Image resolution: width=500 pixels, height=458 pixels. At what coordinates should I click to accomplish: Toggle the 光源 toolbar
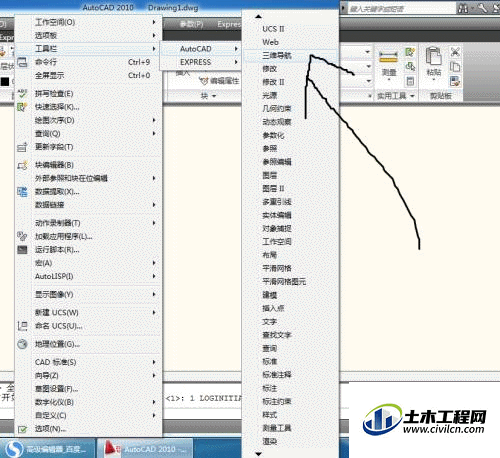290,95
